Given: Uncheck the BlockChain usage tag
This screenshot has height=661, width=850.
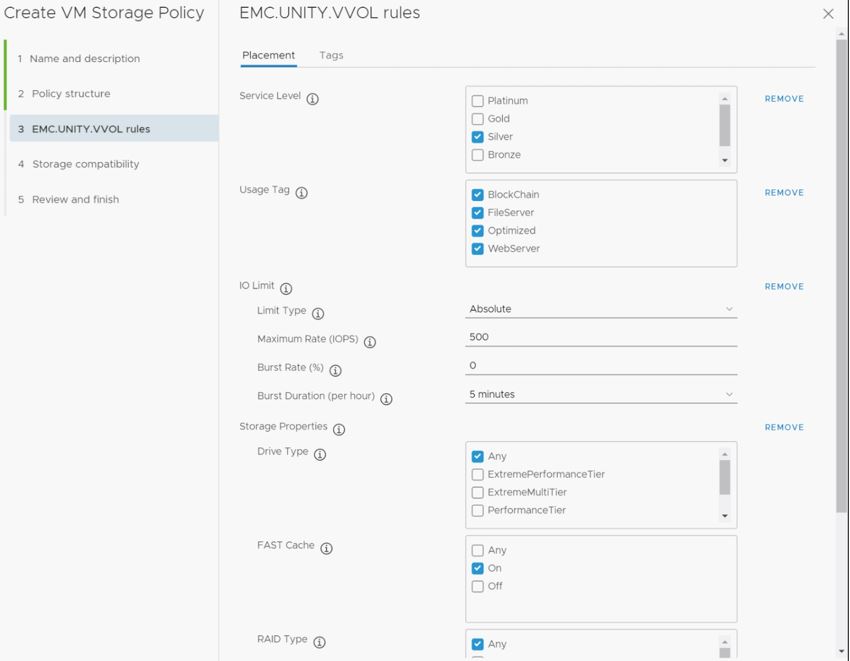Looking at the screenshot, I should (x=478, y=195).
